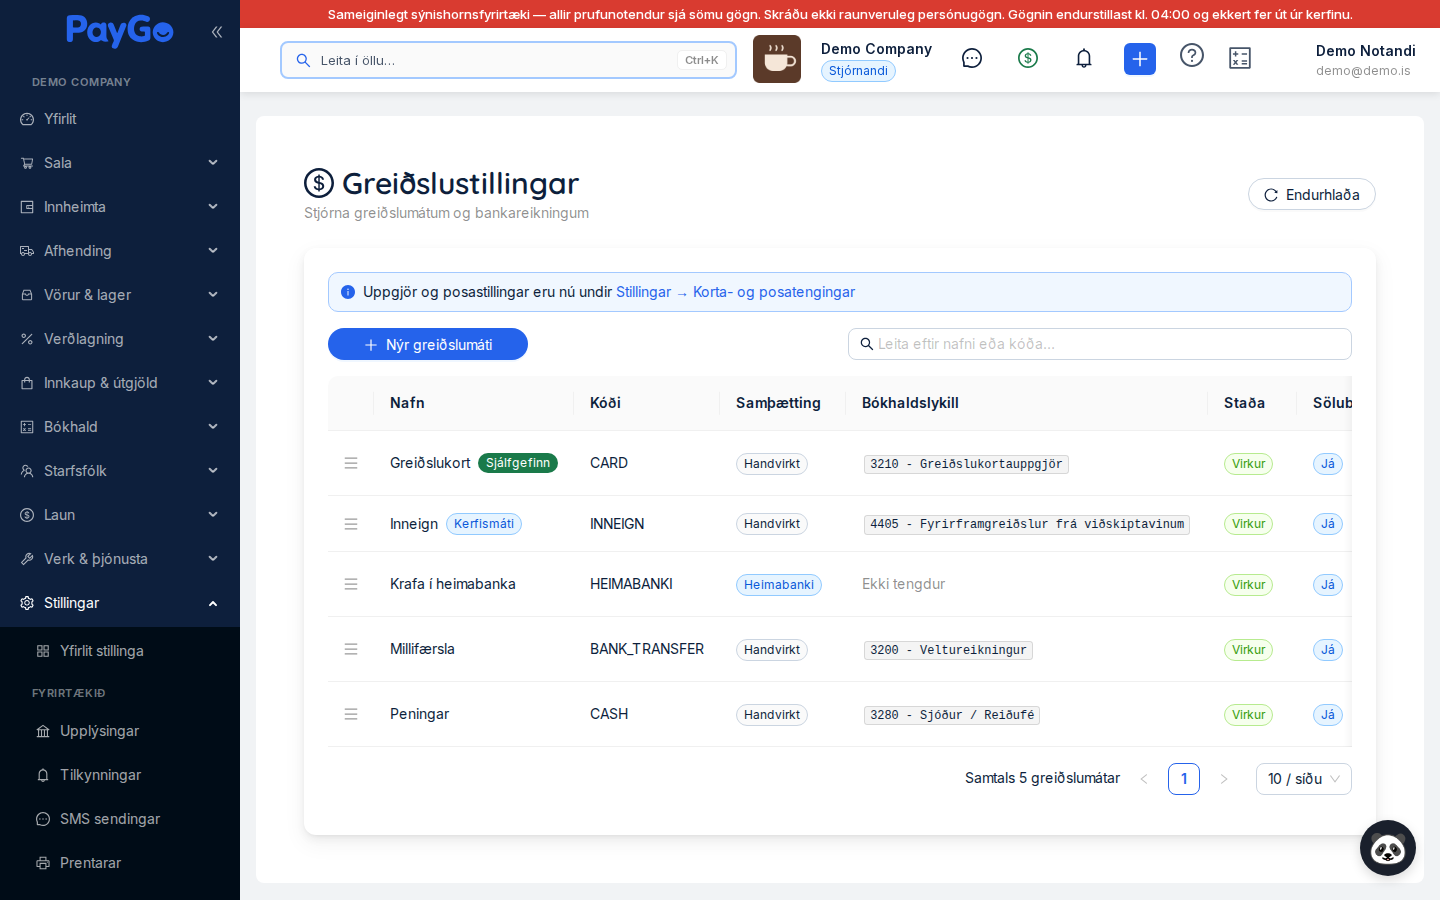Click the Endurhlaða reload button
This screenshot has height=900, width=1440.
pyautogui.click(x=1312, y=194)
